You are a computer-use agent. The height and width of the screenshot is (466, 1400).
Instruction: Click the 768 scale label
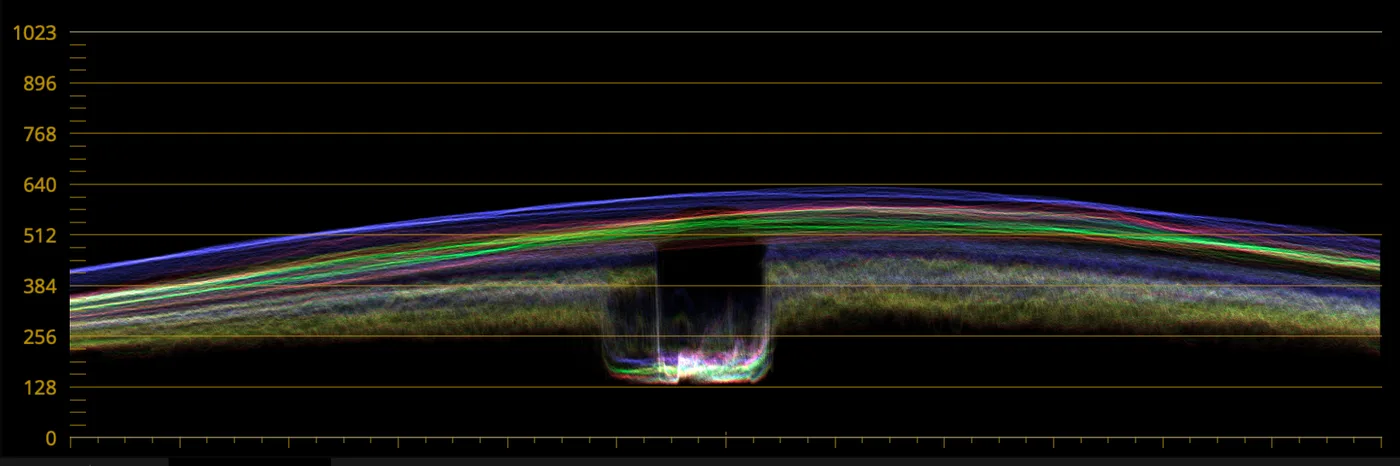pos(39,134)
